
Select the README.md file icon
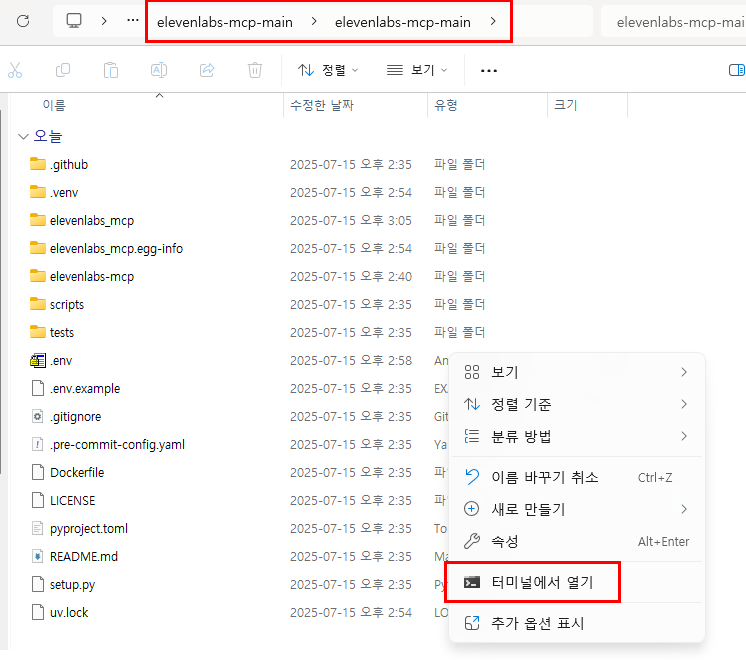pos(38,556)
